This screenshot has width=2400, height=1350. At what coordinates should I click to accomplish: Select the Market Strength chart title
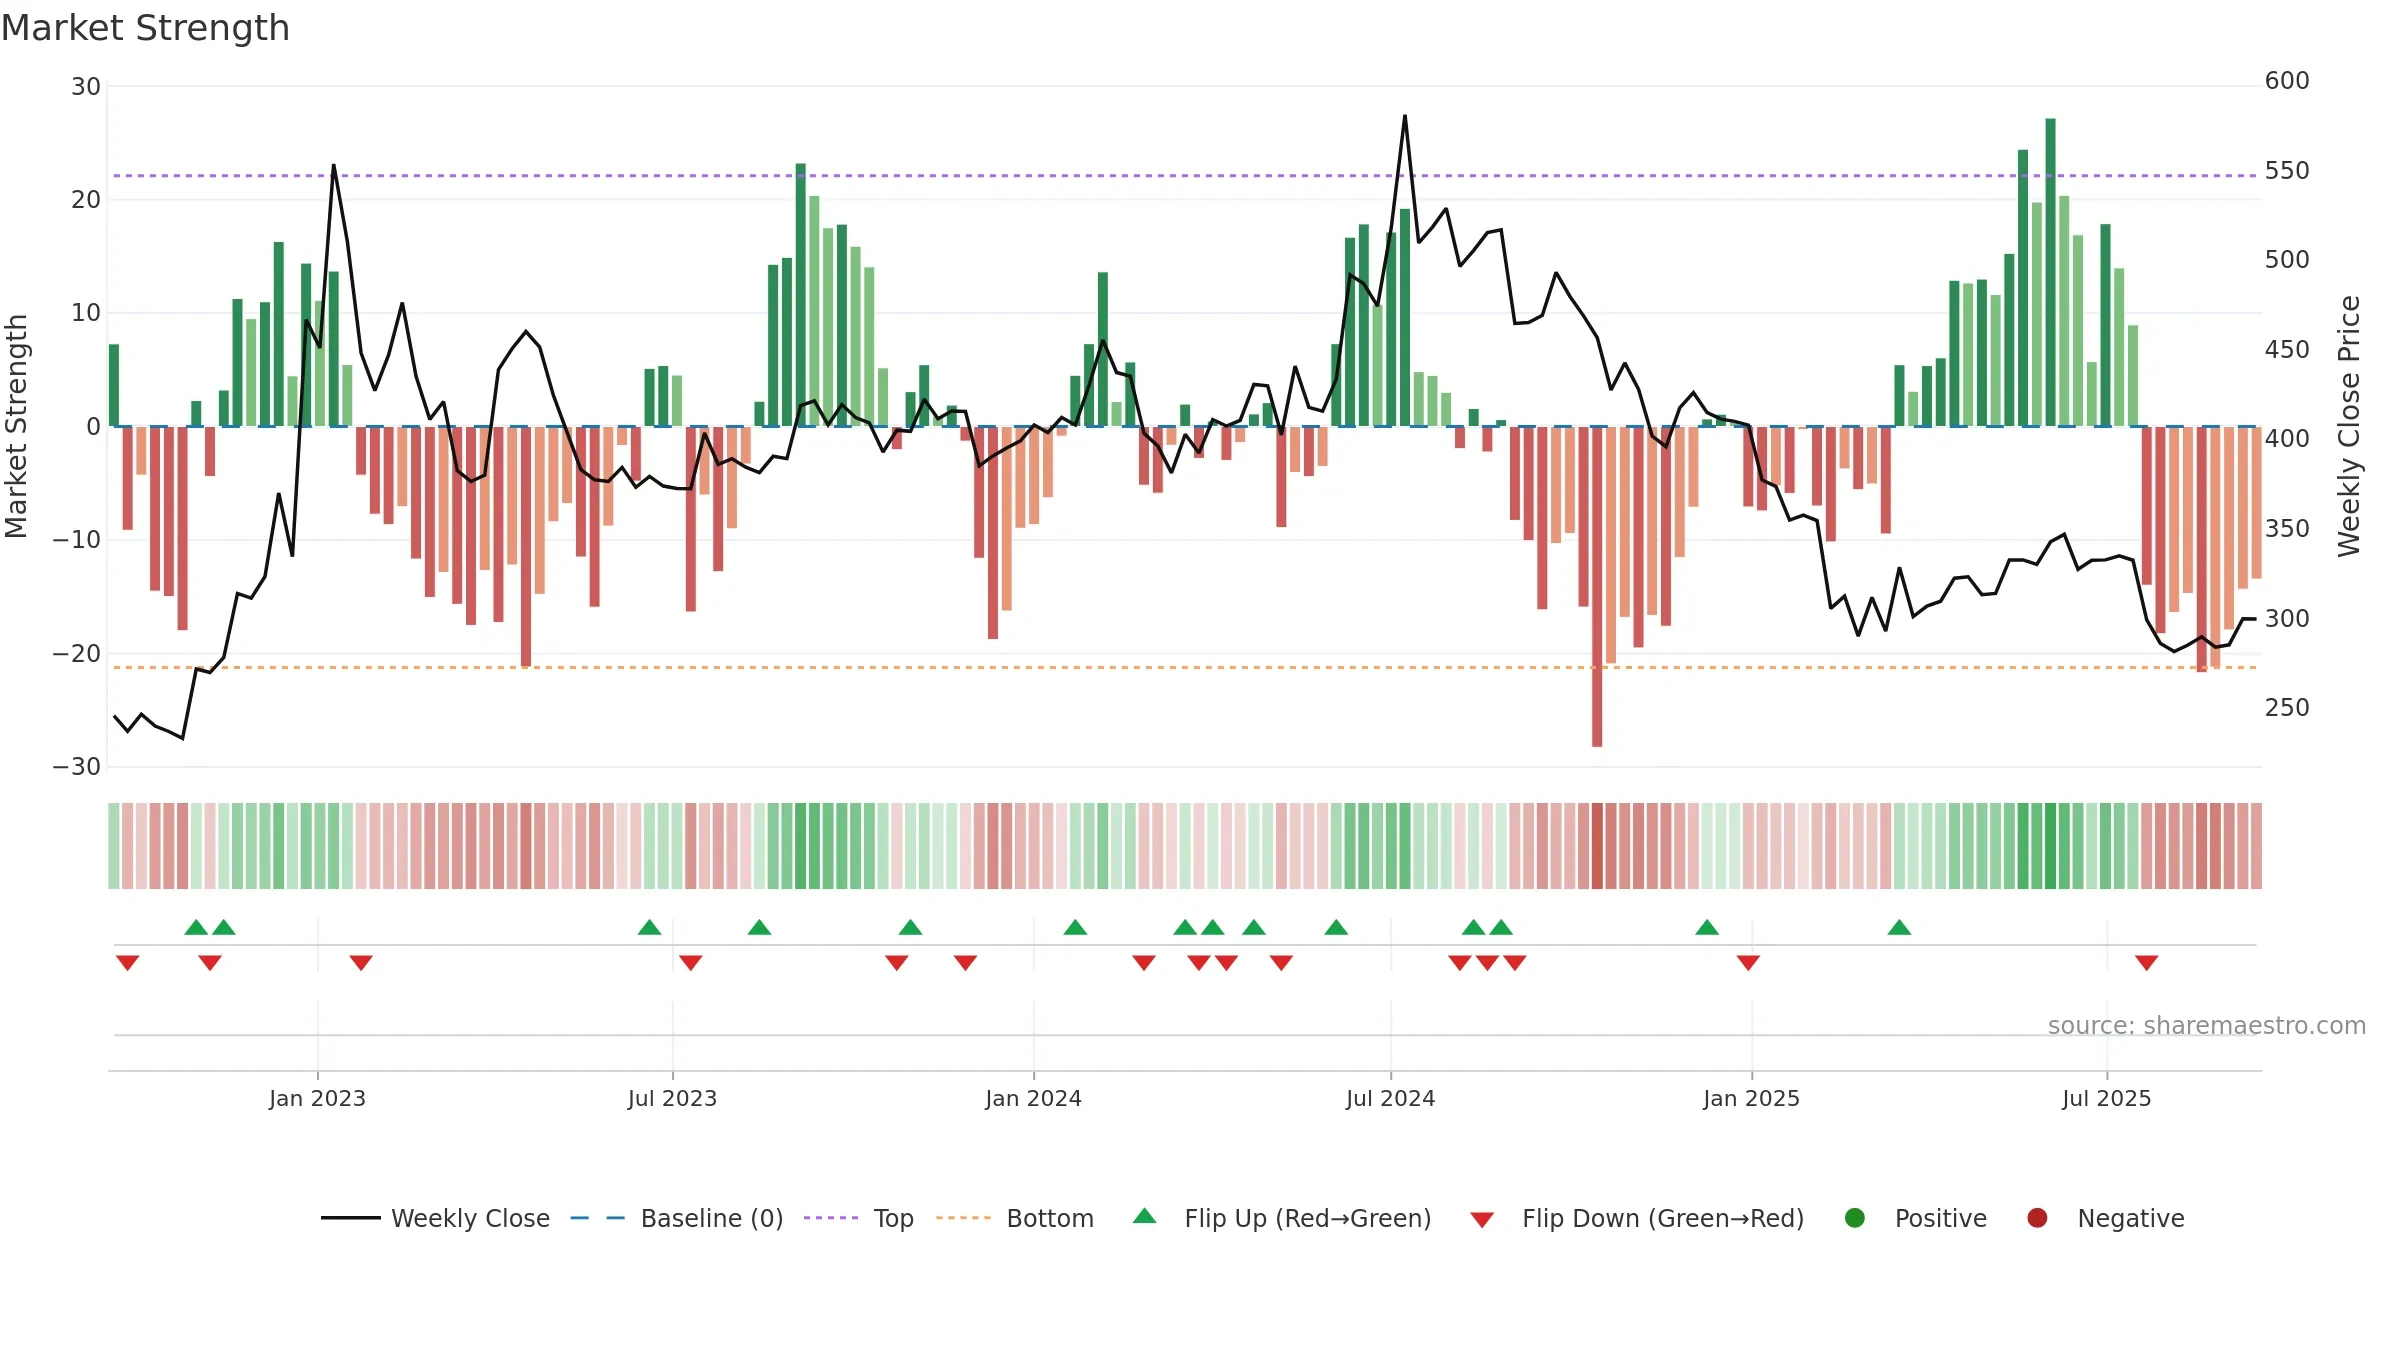[145, 28]
